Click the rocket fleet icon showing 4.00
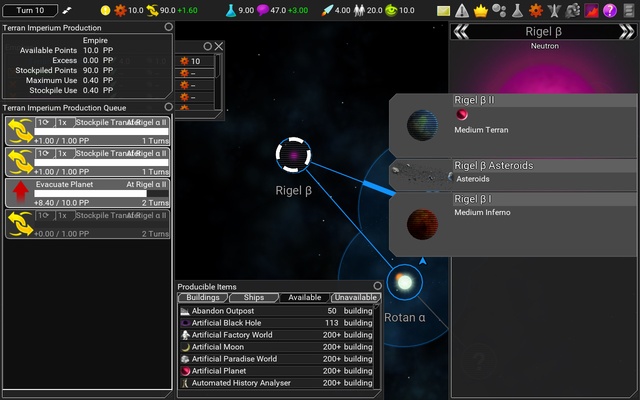The width and height of the screenshot is (640, 400). (327, 11)
